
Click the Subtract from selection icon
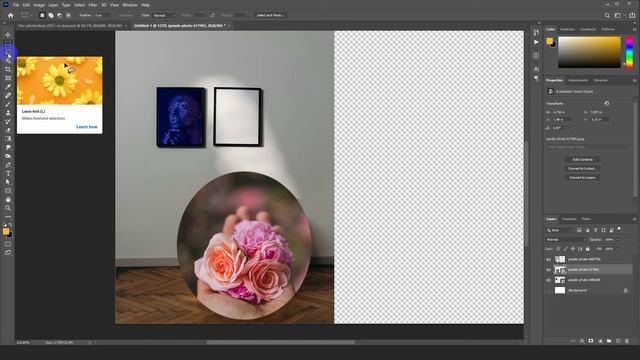coord(60,16)
